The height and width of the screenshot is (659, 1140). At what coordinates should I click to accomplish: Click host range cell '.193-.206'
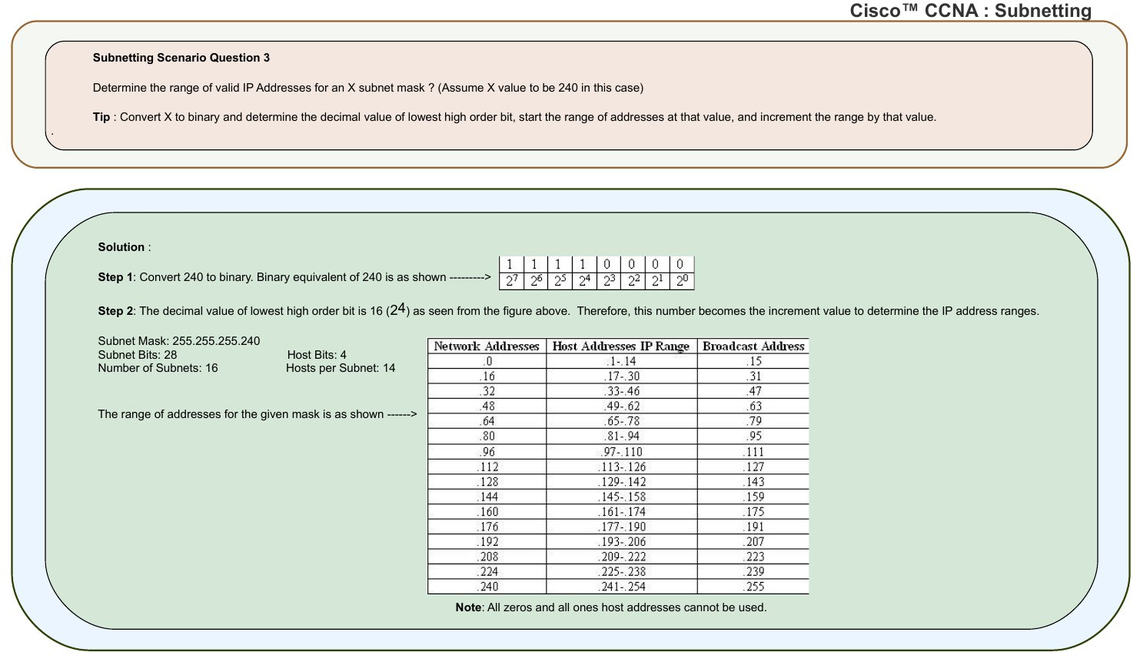coord(622,542)
